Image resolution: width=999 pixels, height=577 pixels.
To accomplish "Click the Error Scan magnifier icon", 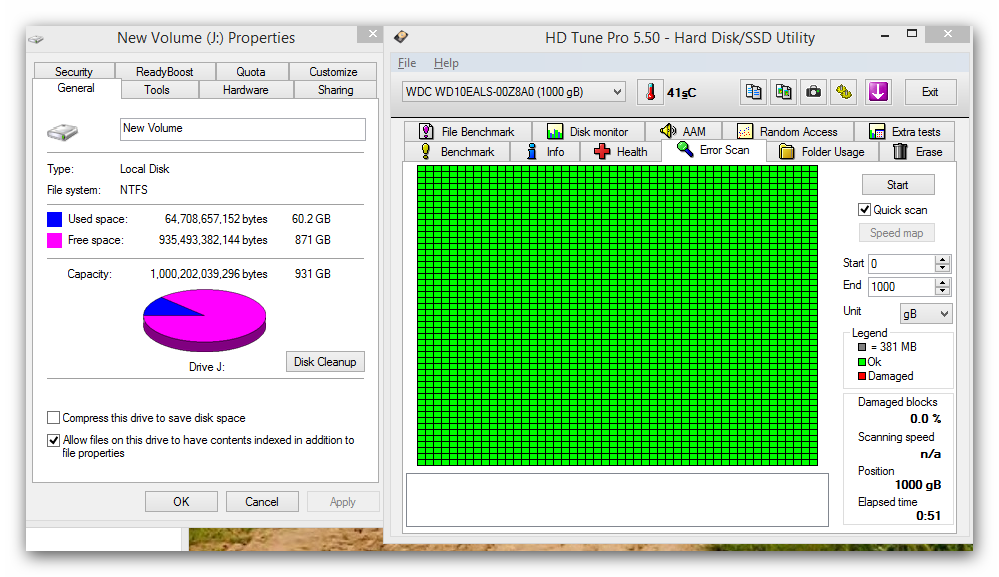I will point(685,150).
